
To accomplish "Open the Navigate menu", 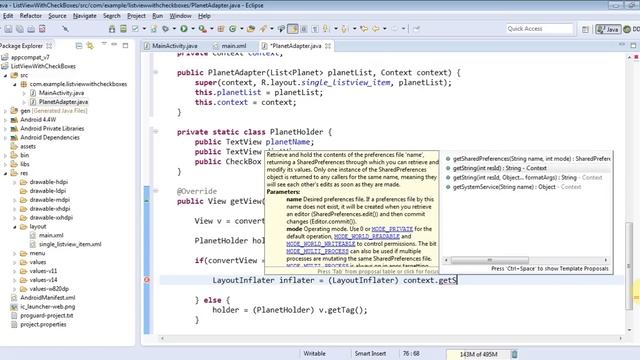I will coord(84,16).
